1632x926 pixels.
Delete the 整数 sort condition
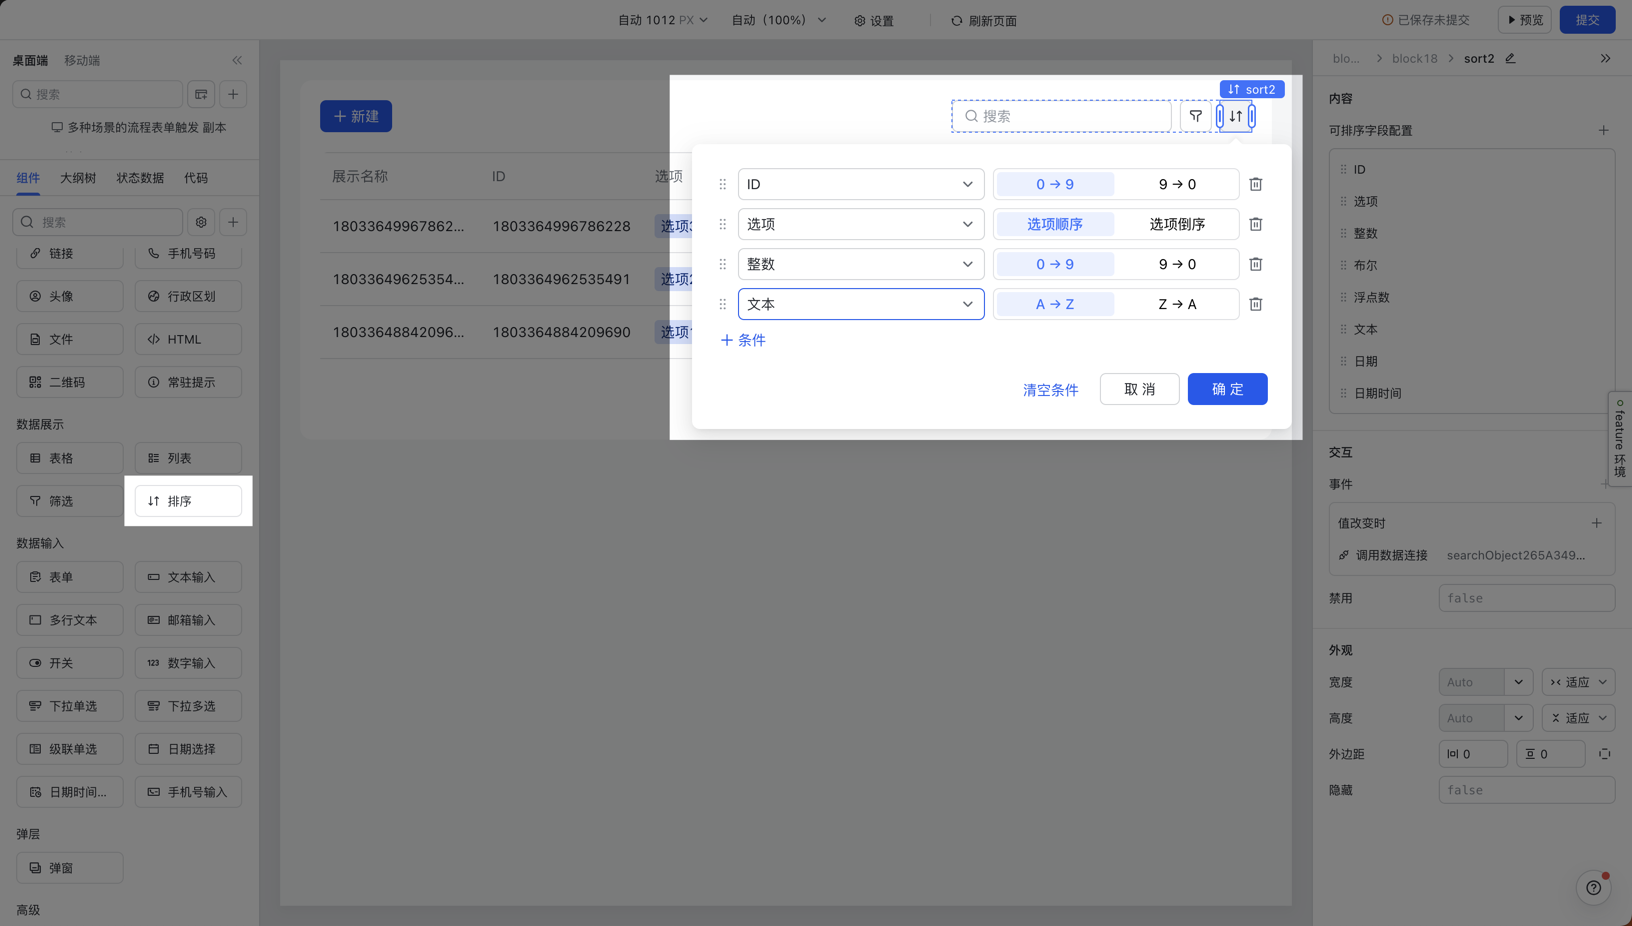click(x=1256, y=264)
